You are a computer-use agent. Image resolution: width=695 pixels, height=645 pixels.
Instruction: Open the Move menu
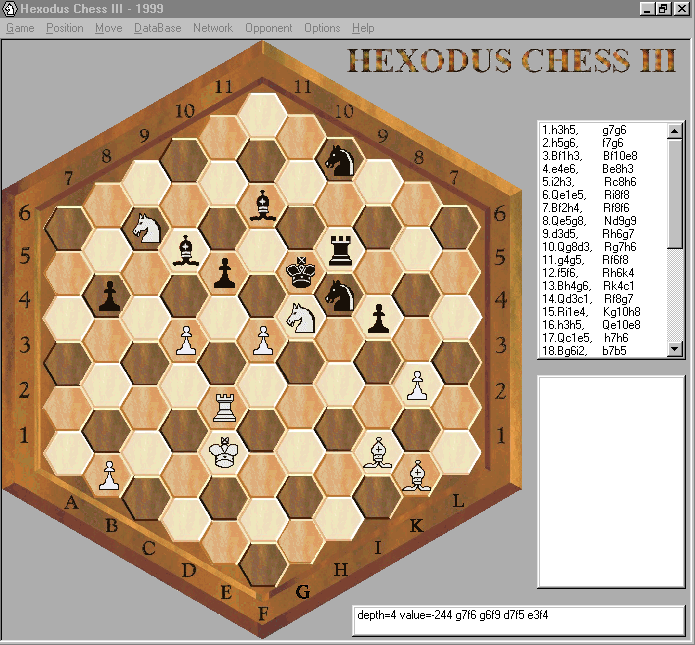pos(109,28)
